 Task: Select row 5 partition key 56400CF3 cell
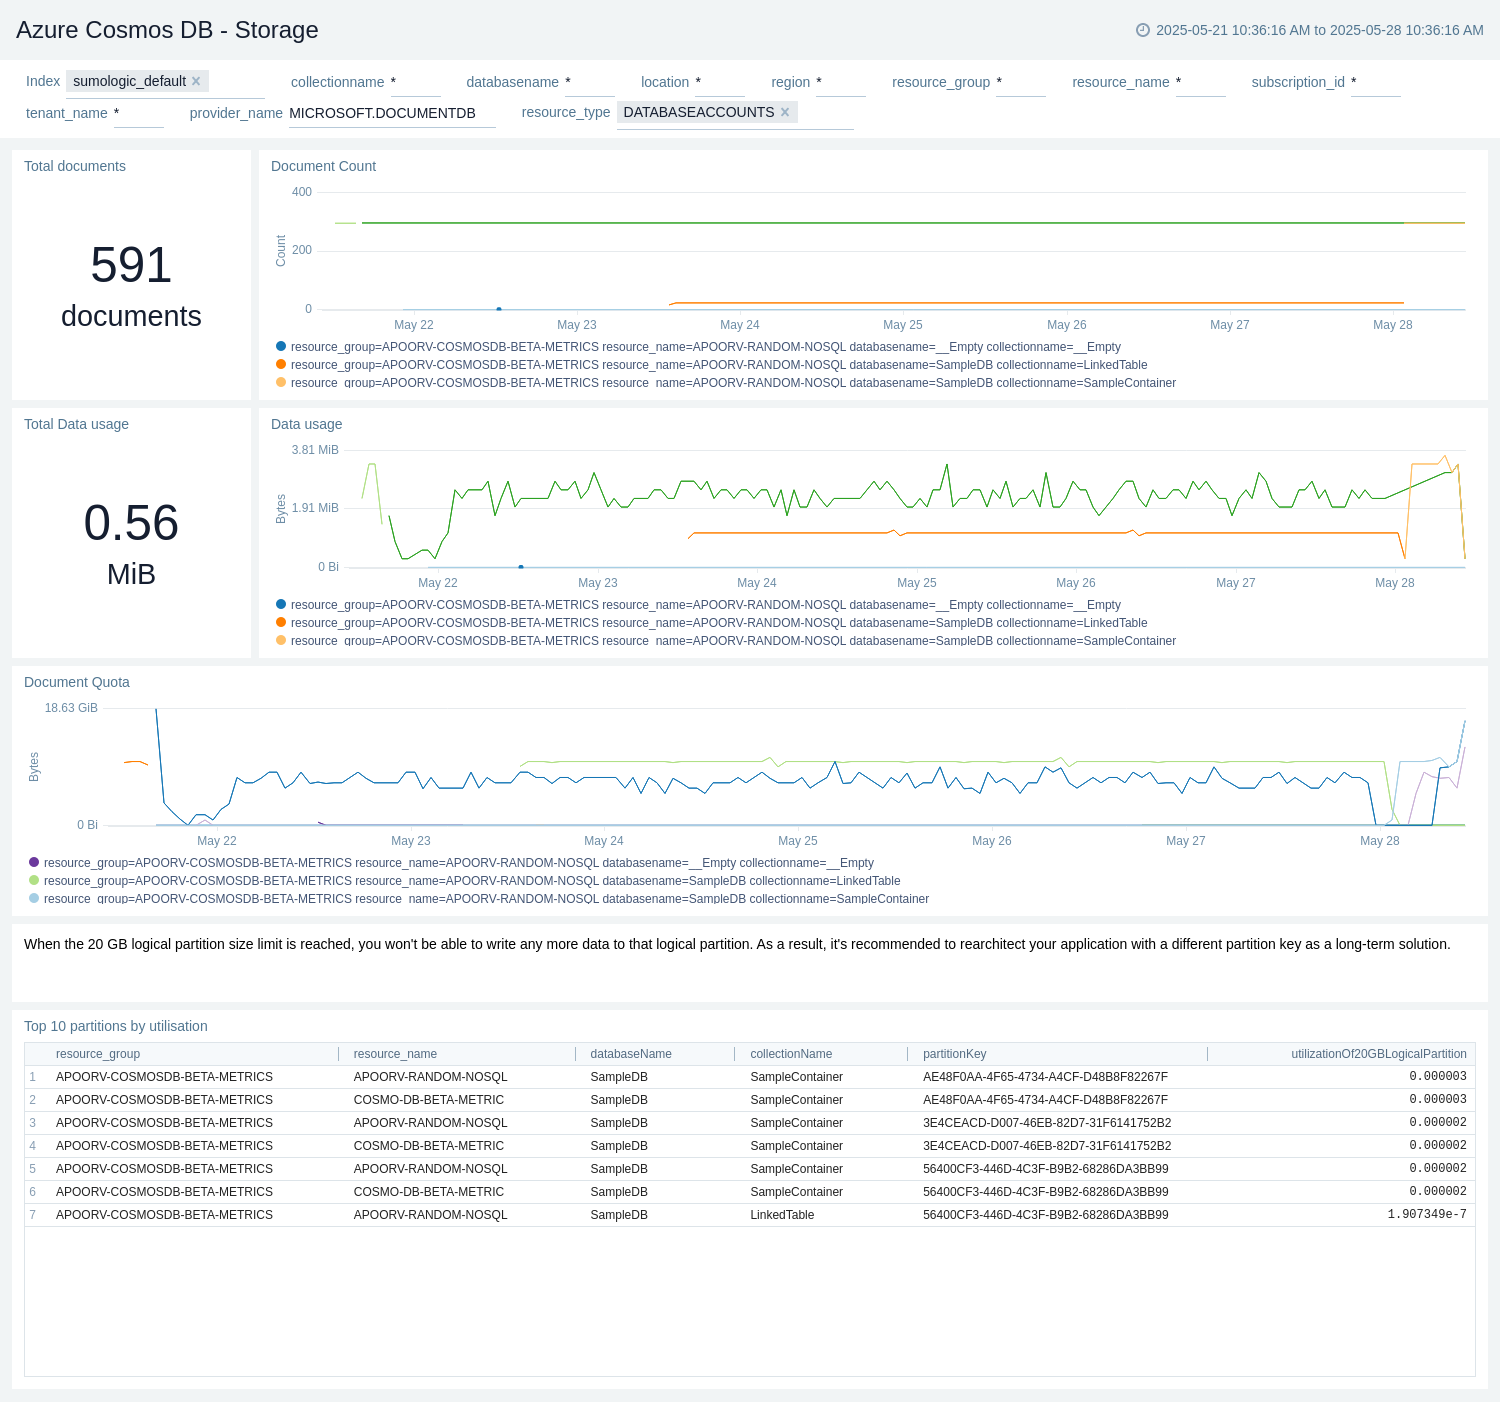(1046, 1169)
